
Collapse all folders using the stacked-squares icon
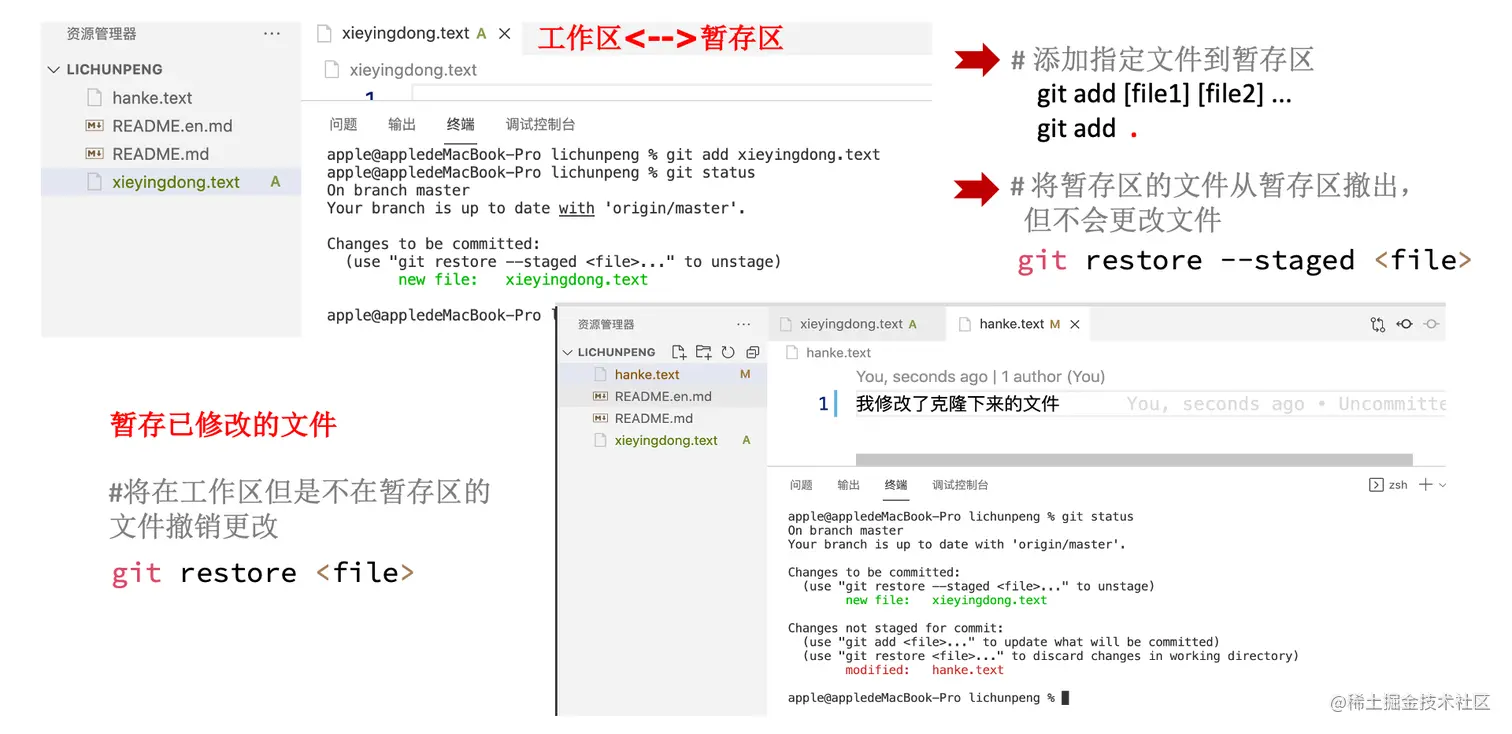tap(753, 352)
